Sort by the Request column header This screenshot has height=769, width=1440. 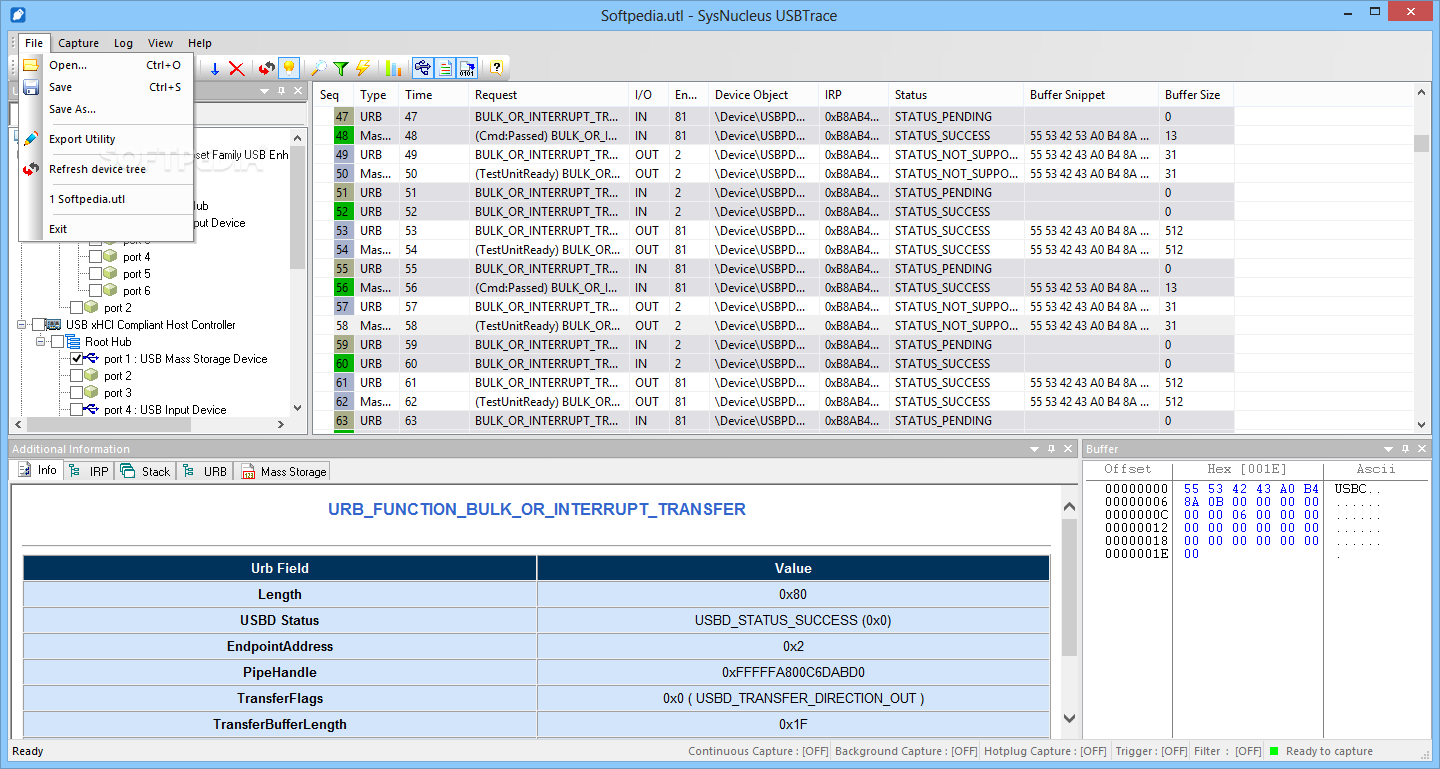click(549, 95)
